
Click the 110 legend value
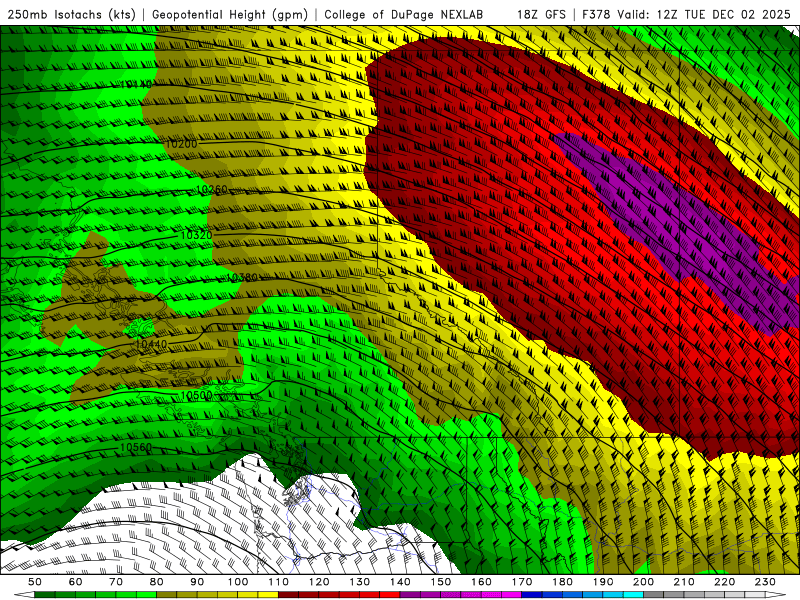click(279, 582)
